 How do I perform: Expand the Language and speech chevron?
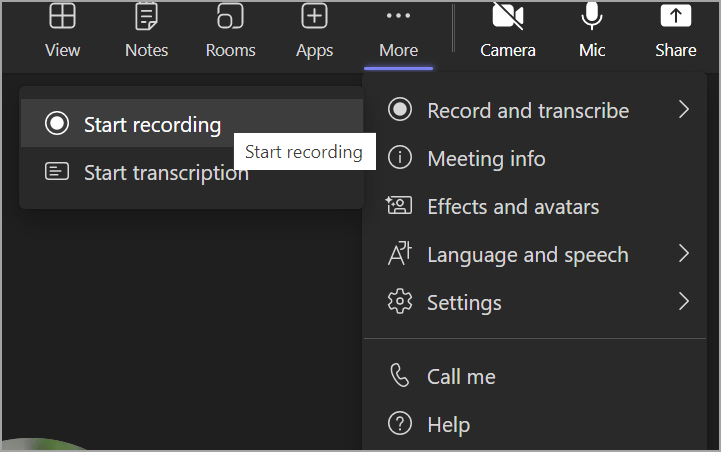click(684, 254)
